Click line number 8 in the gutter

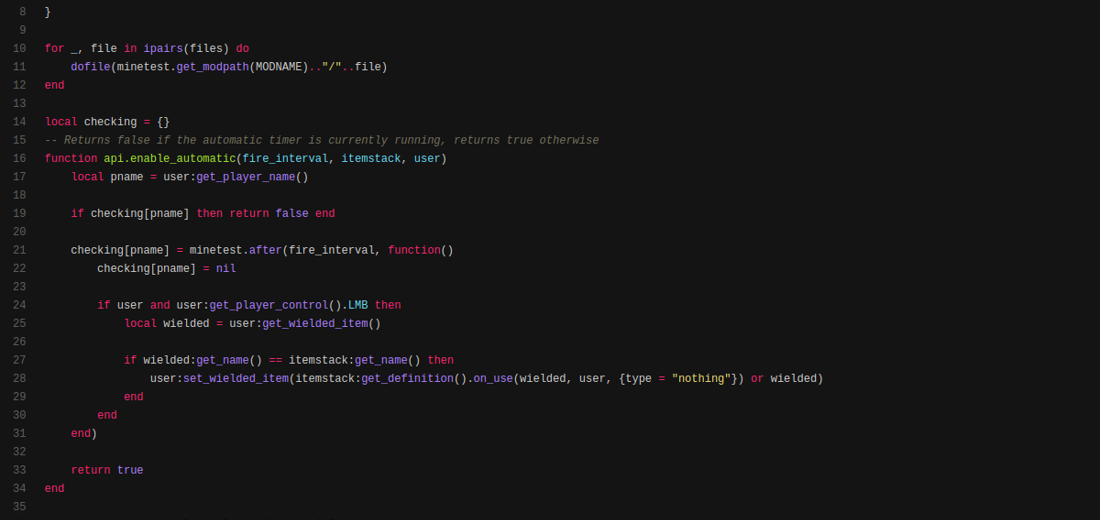click(x=22, y=12)
